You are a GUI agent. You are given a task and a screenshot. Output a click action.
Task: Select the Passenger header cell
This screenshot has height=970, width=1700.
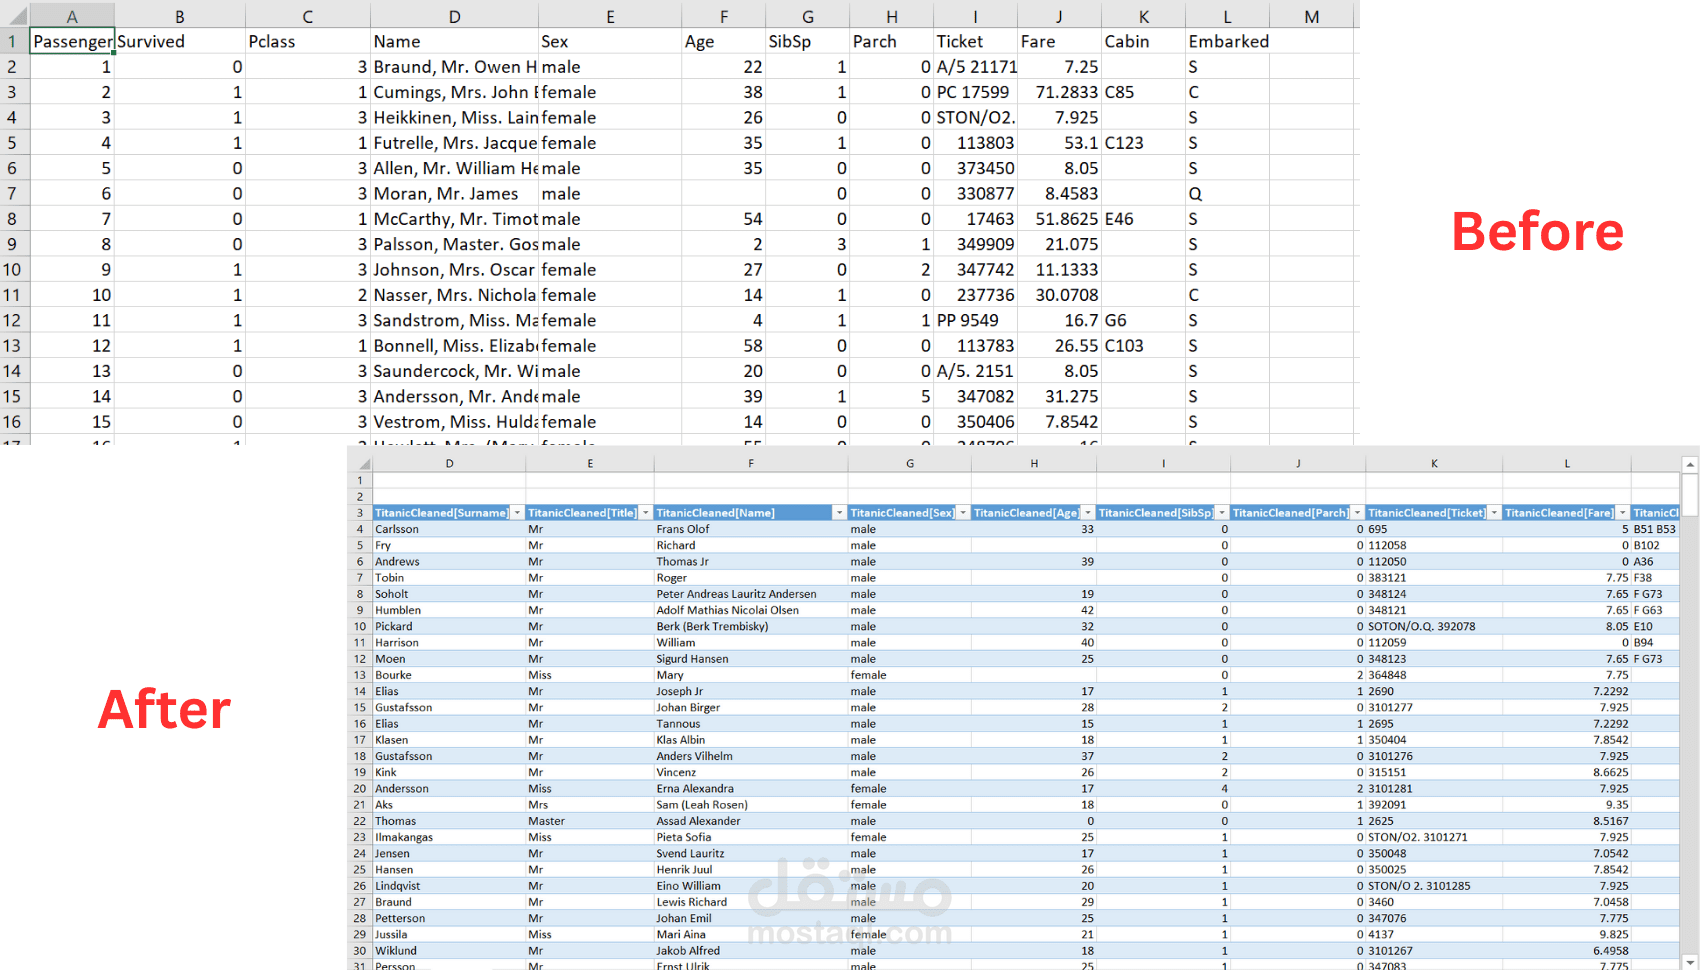(x=72, y=41)
